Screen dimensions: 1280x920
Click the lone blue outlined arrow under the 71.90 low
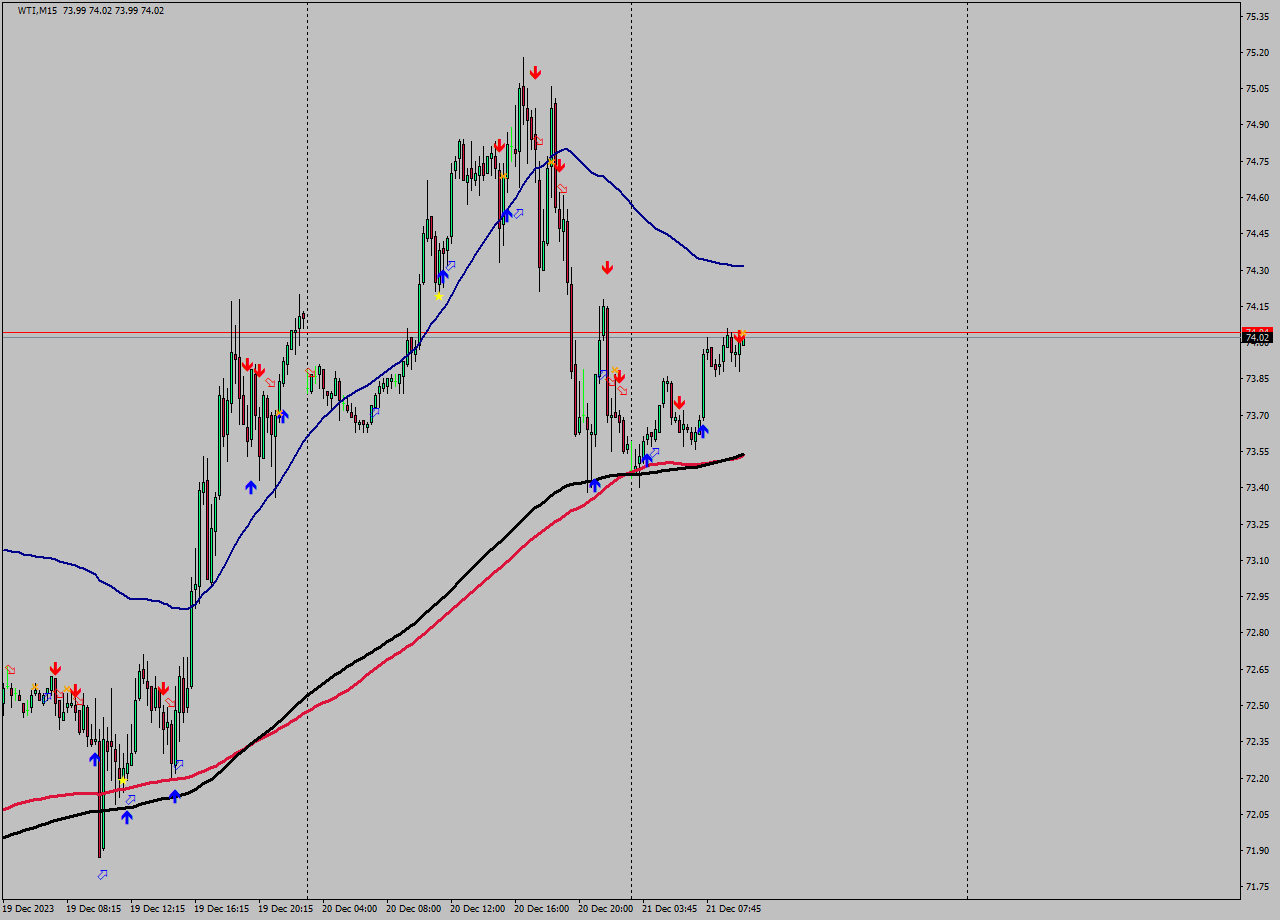click(x=102, y=875)
